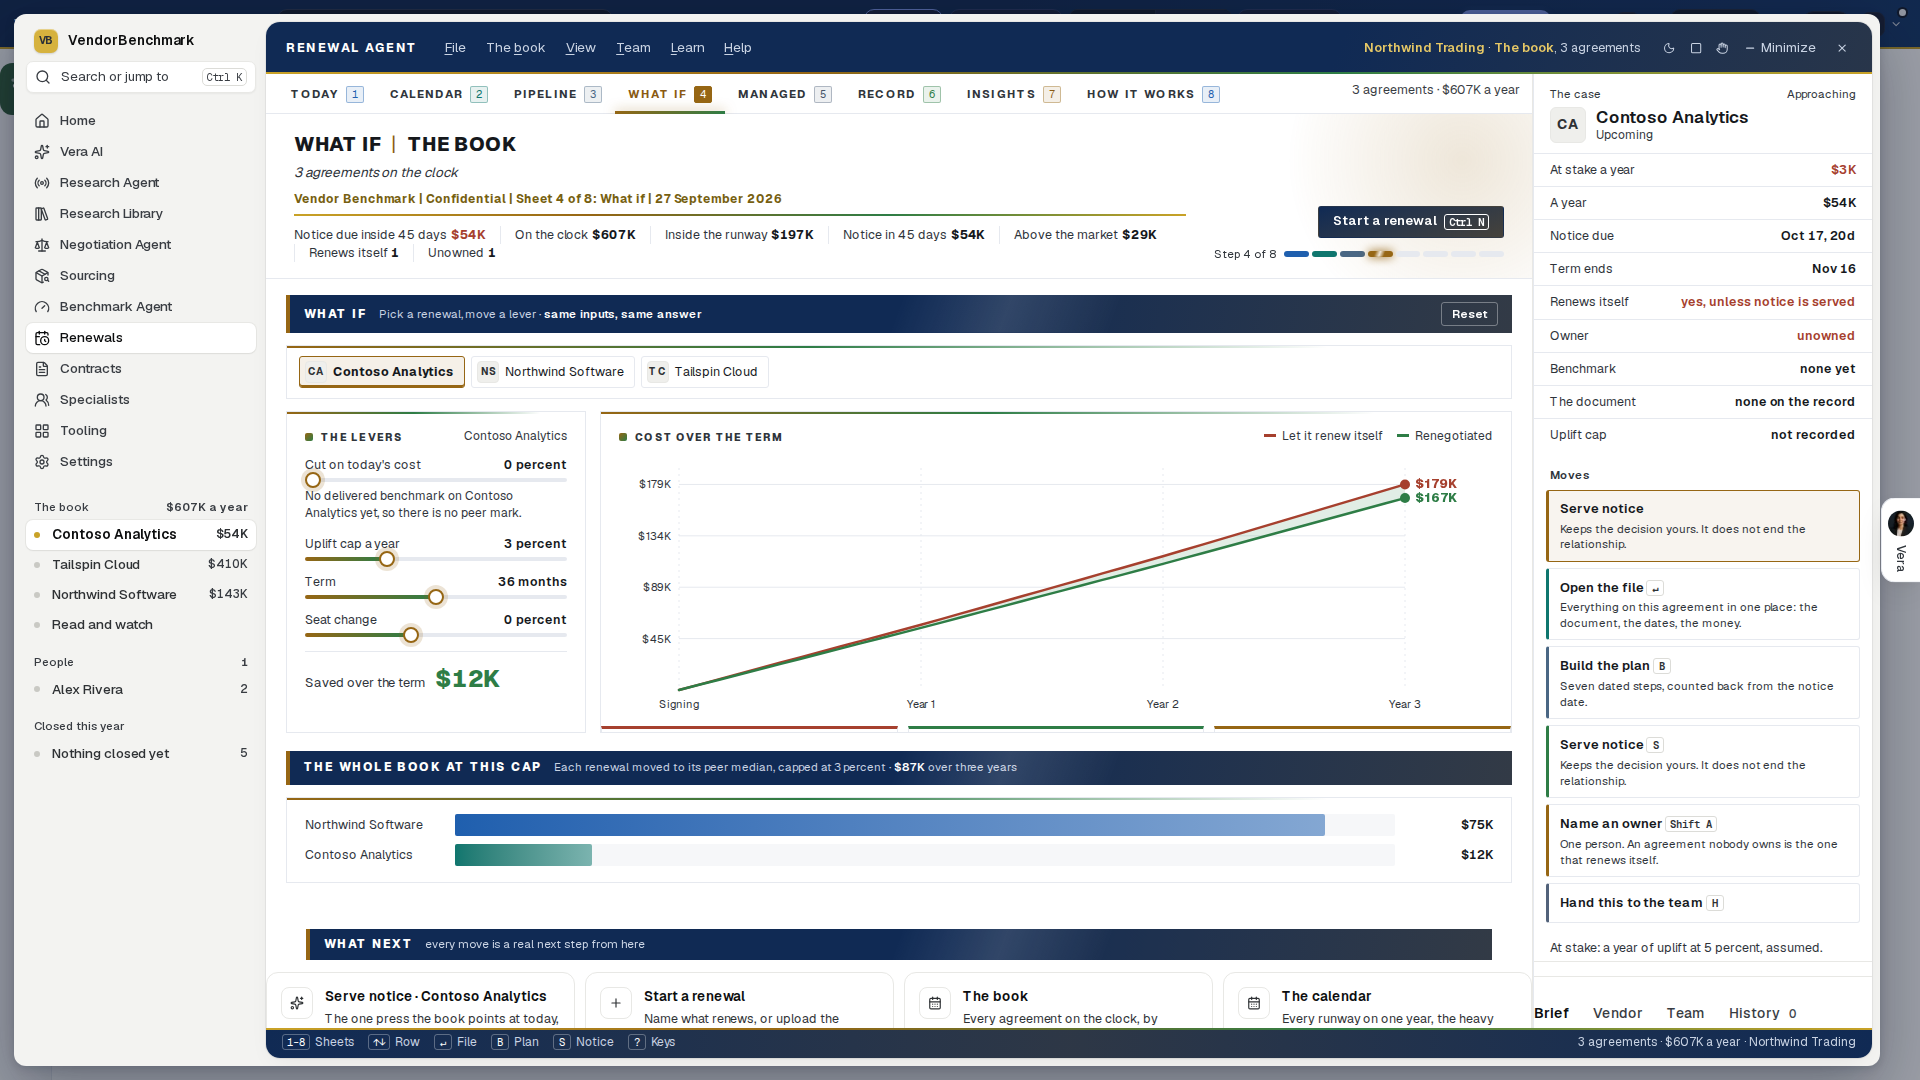Open the History tab in the case panel
The image size is (1920, 1080).
[x=1763, y=1013]
